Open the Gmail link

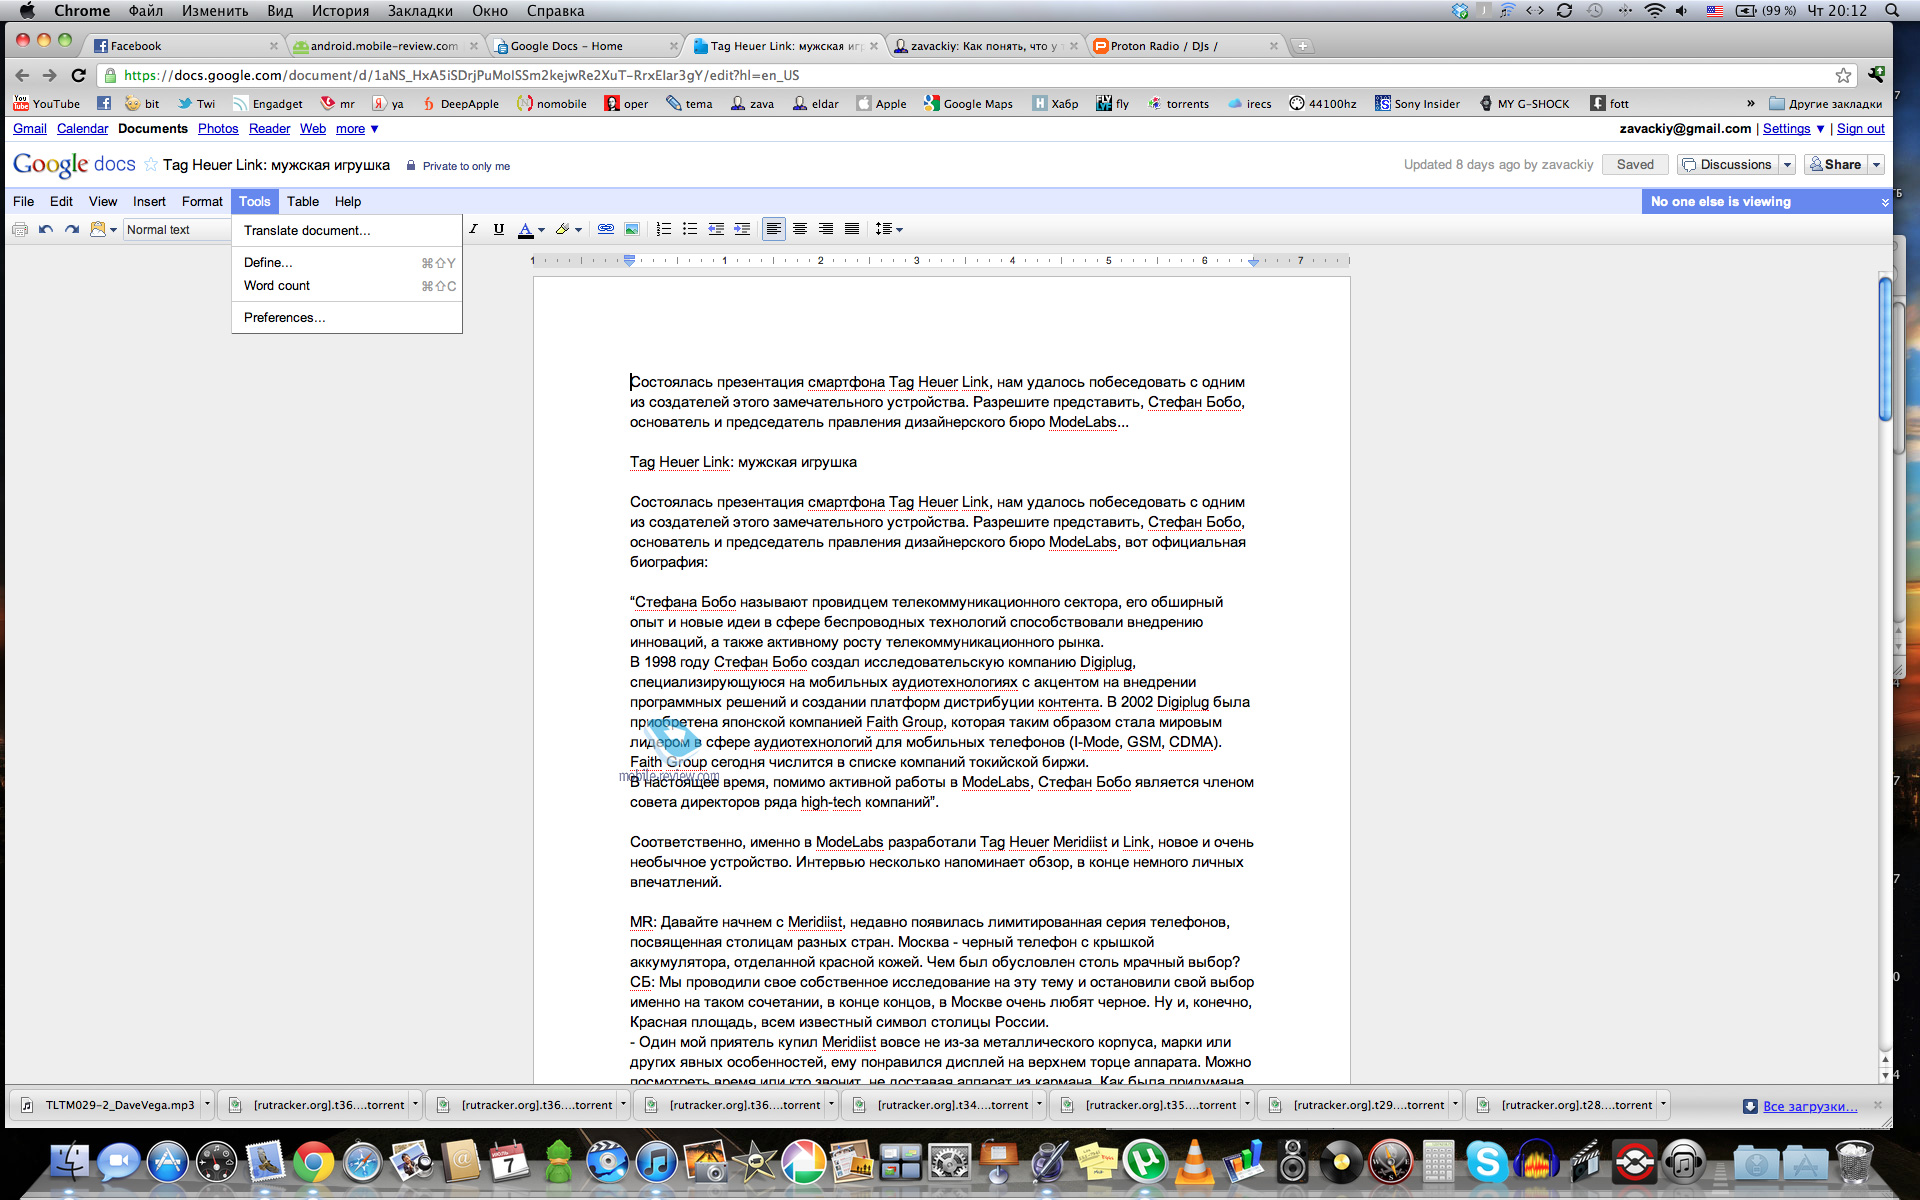(30, 129)
